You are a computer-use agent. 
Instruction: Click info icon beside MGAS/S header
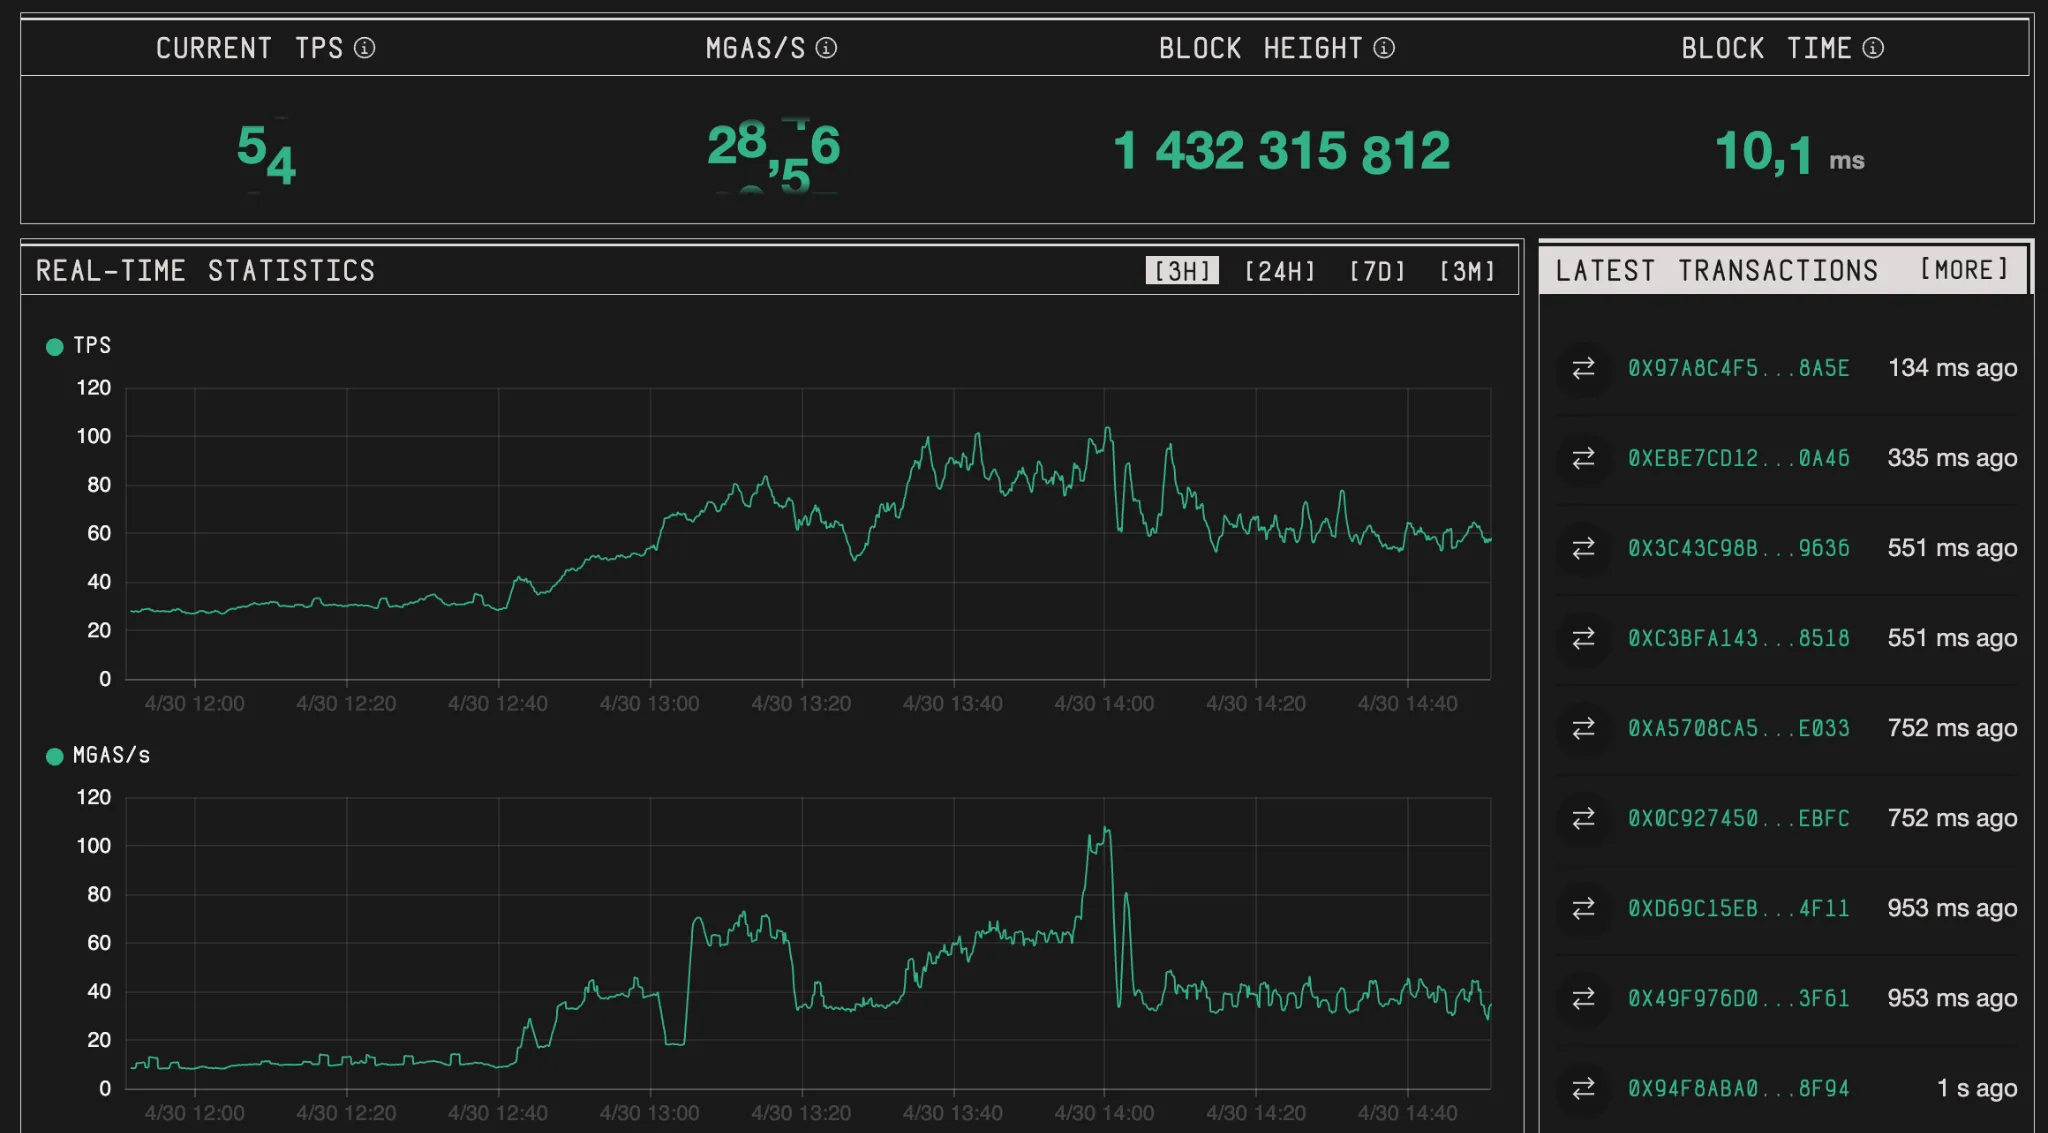826,48
